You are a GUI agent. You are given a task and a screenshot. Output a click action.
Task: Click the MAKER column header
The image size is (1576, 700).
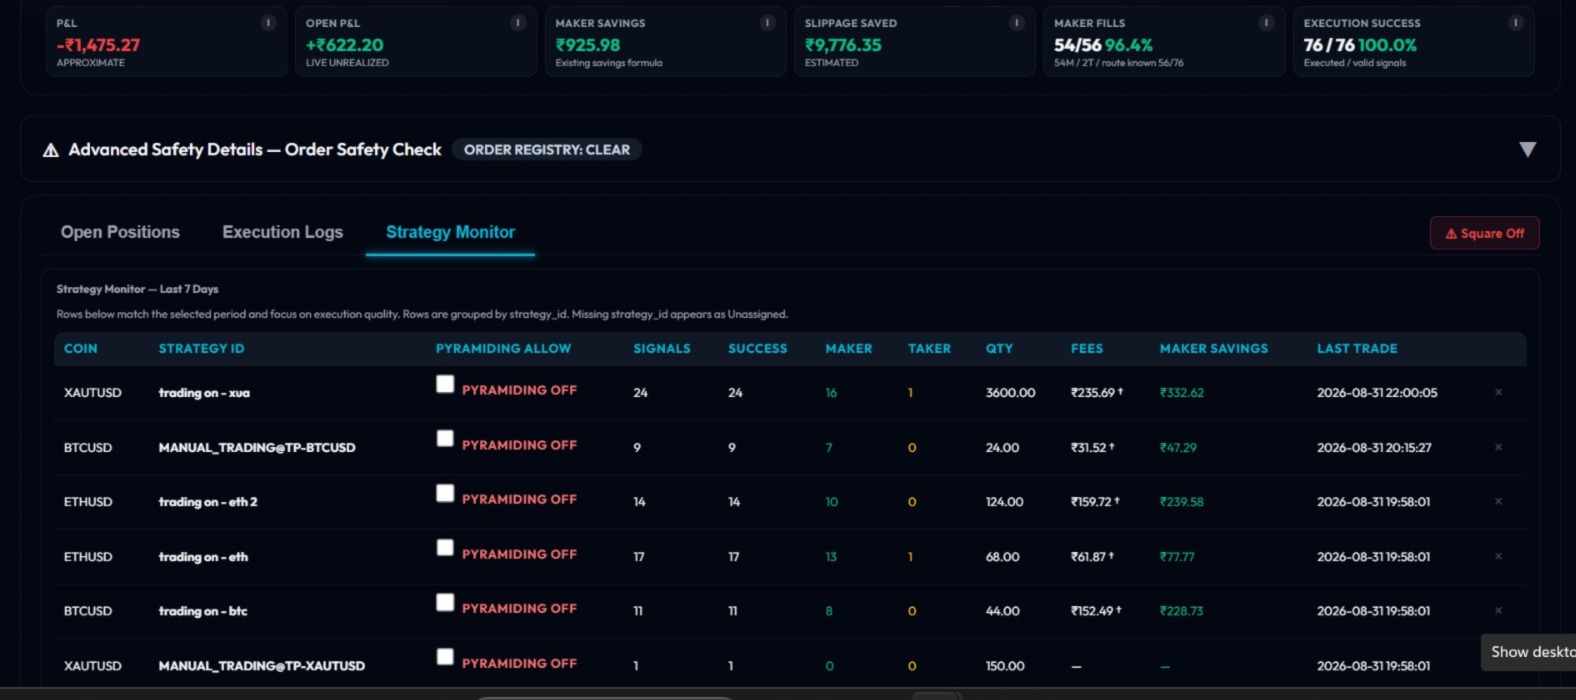pos(849,348)
